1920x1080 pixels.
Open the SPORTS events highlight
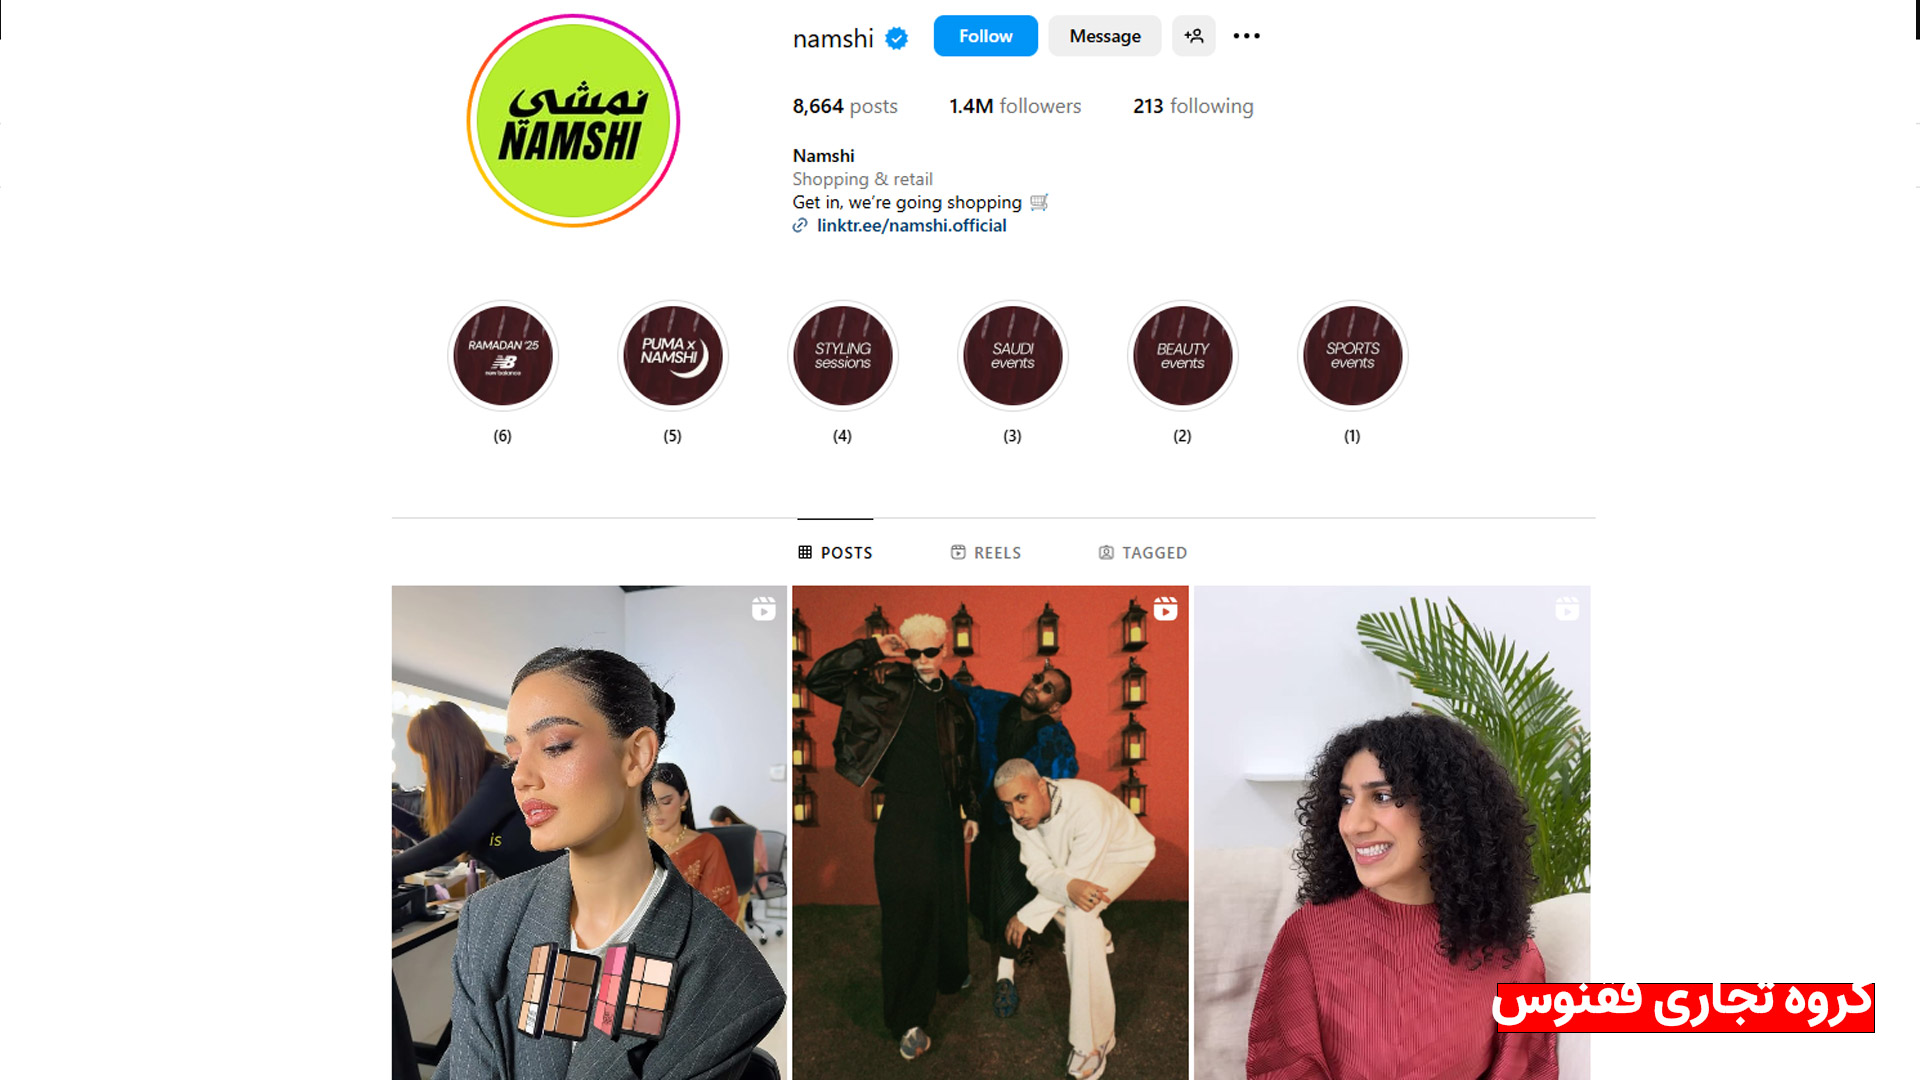pos(1353,356)
